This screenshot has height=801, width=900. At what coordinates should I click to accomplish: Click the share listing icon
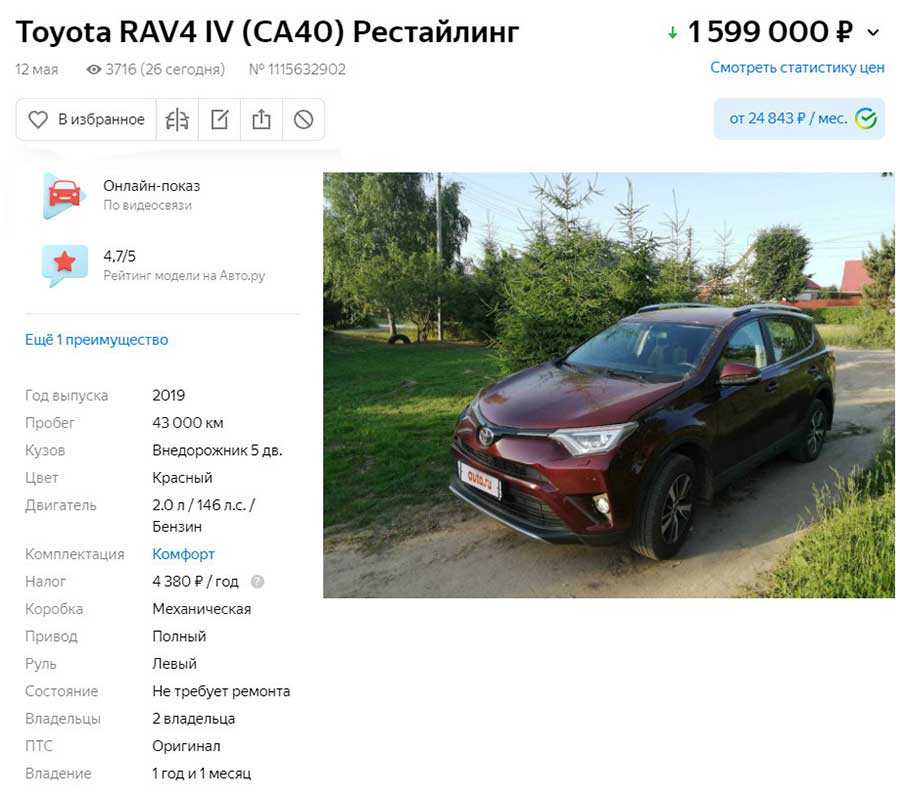[x=261, y=119]
